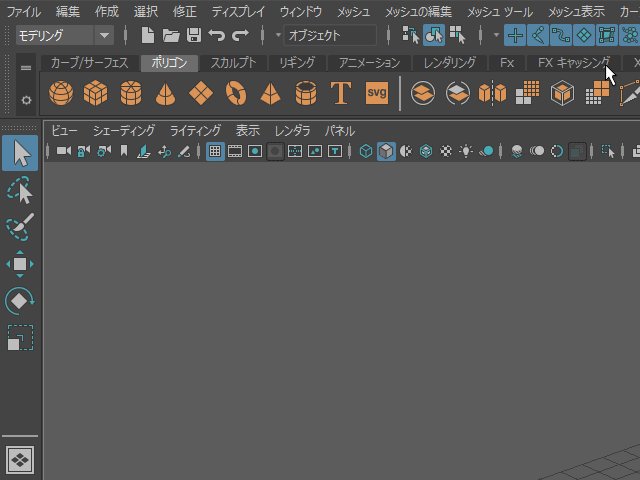The image size is (640, 480).
Task: Click the Open Scene folder icon
Action: (171, 36)
